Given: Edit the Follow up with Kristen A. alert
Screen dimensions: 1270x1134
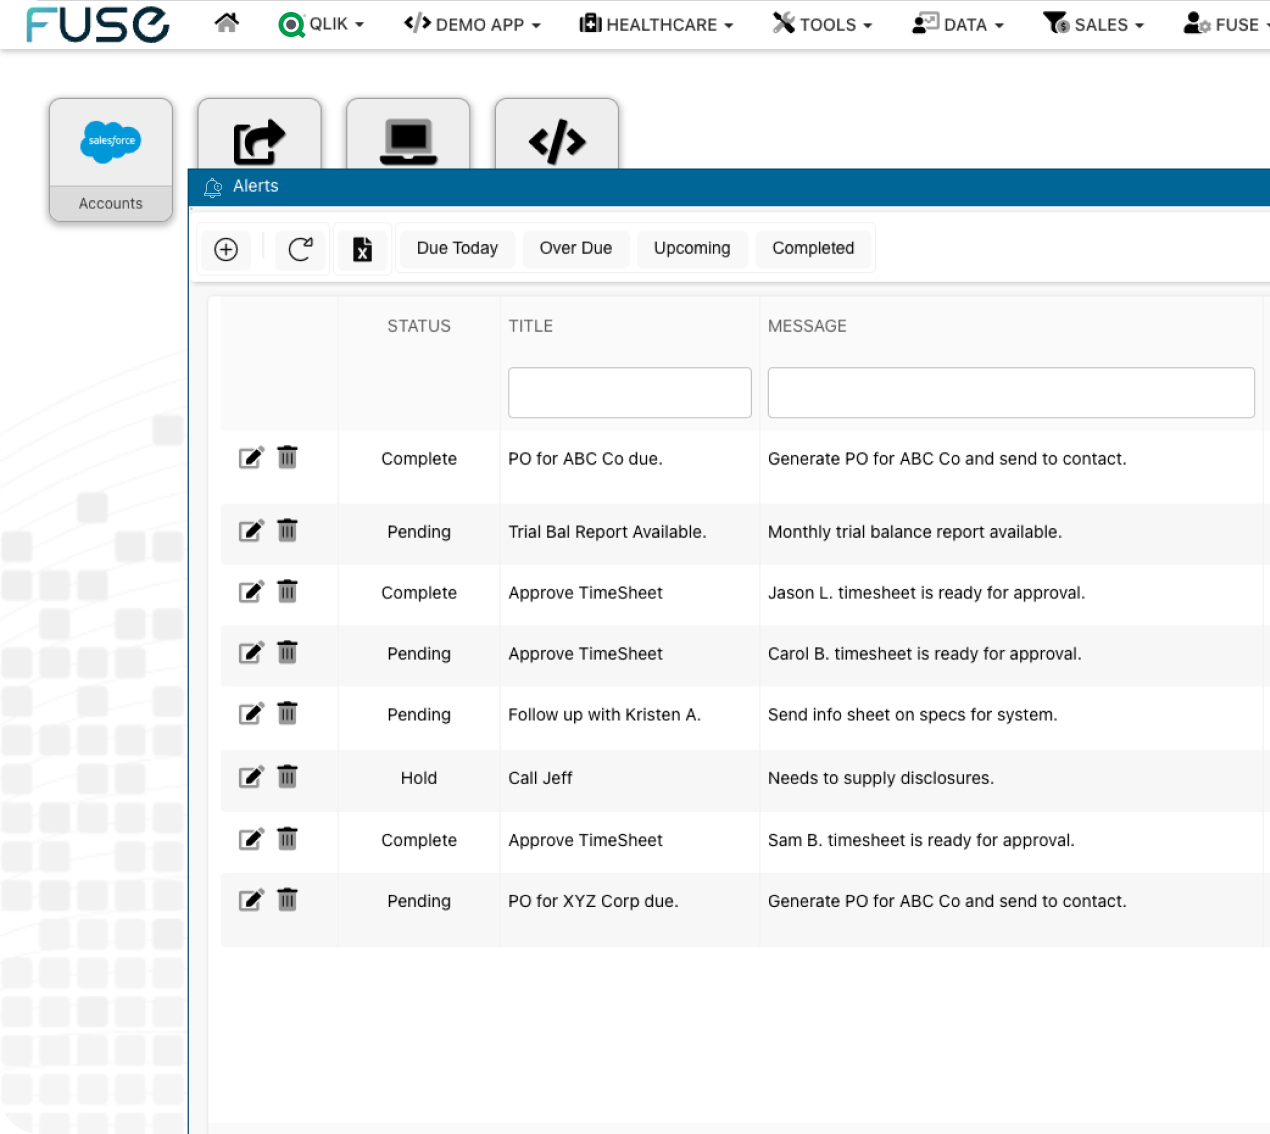Looking at the screenshot, I should [251, 714].
